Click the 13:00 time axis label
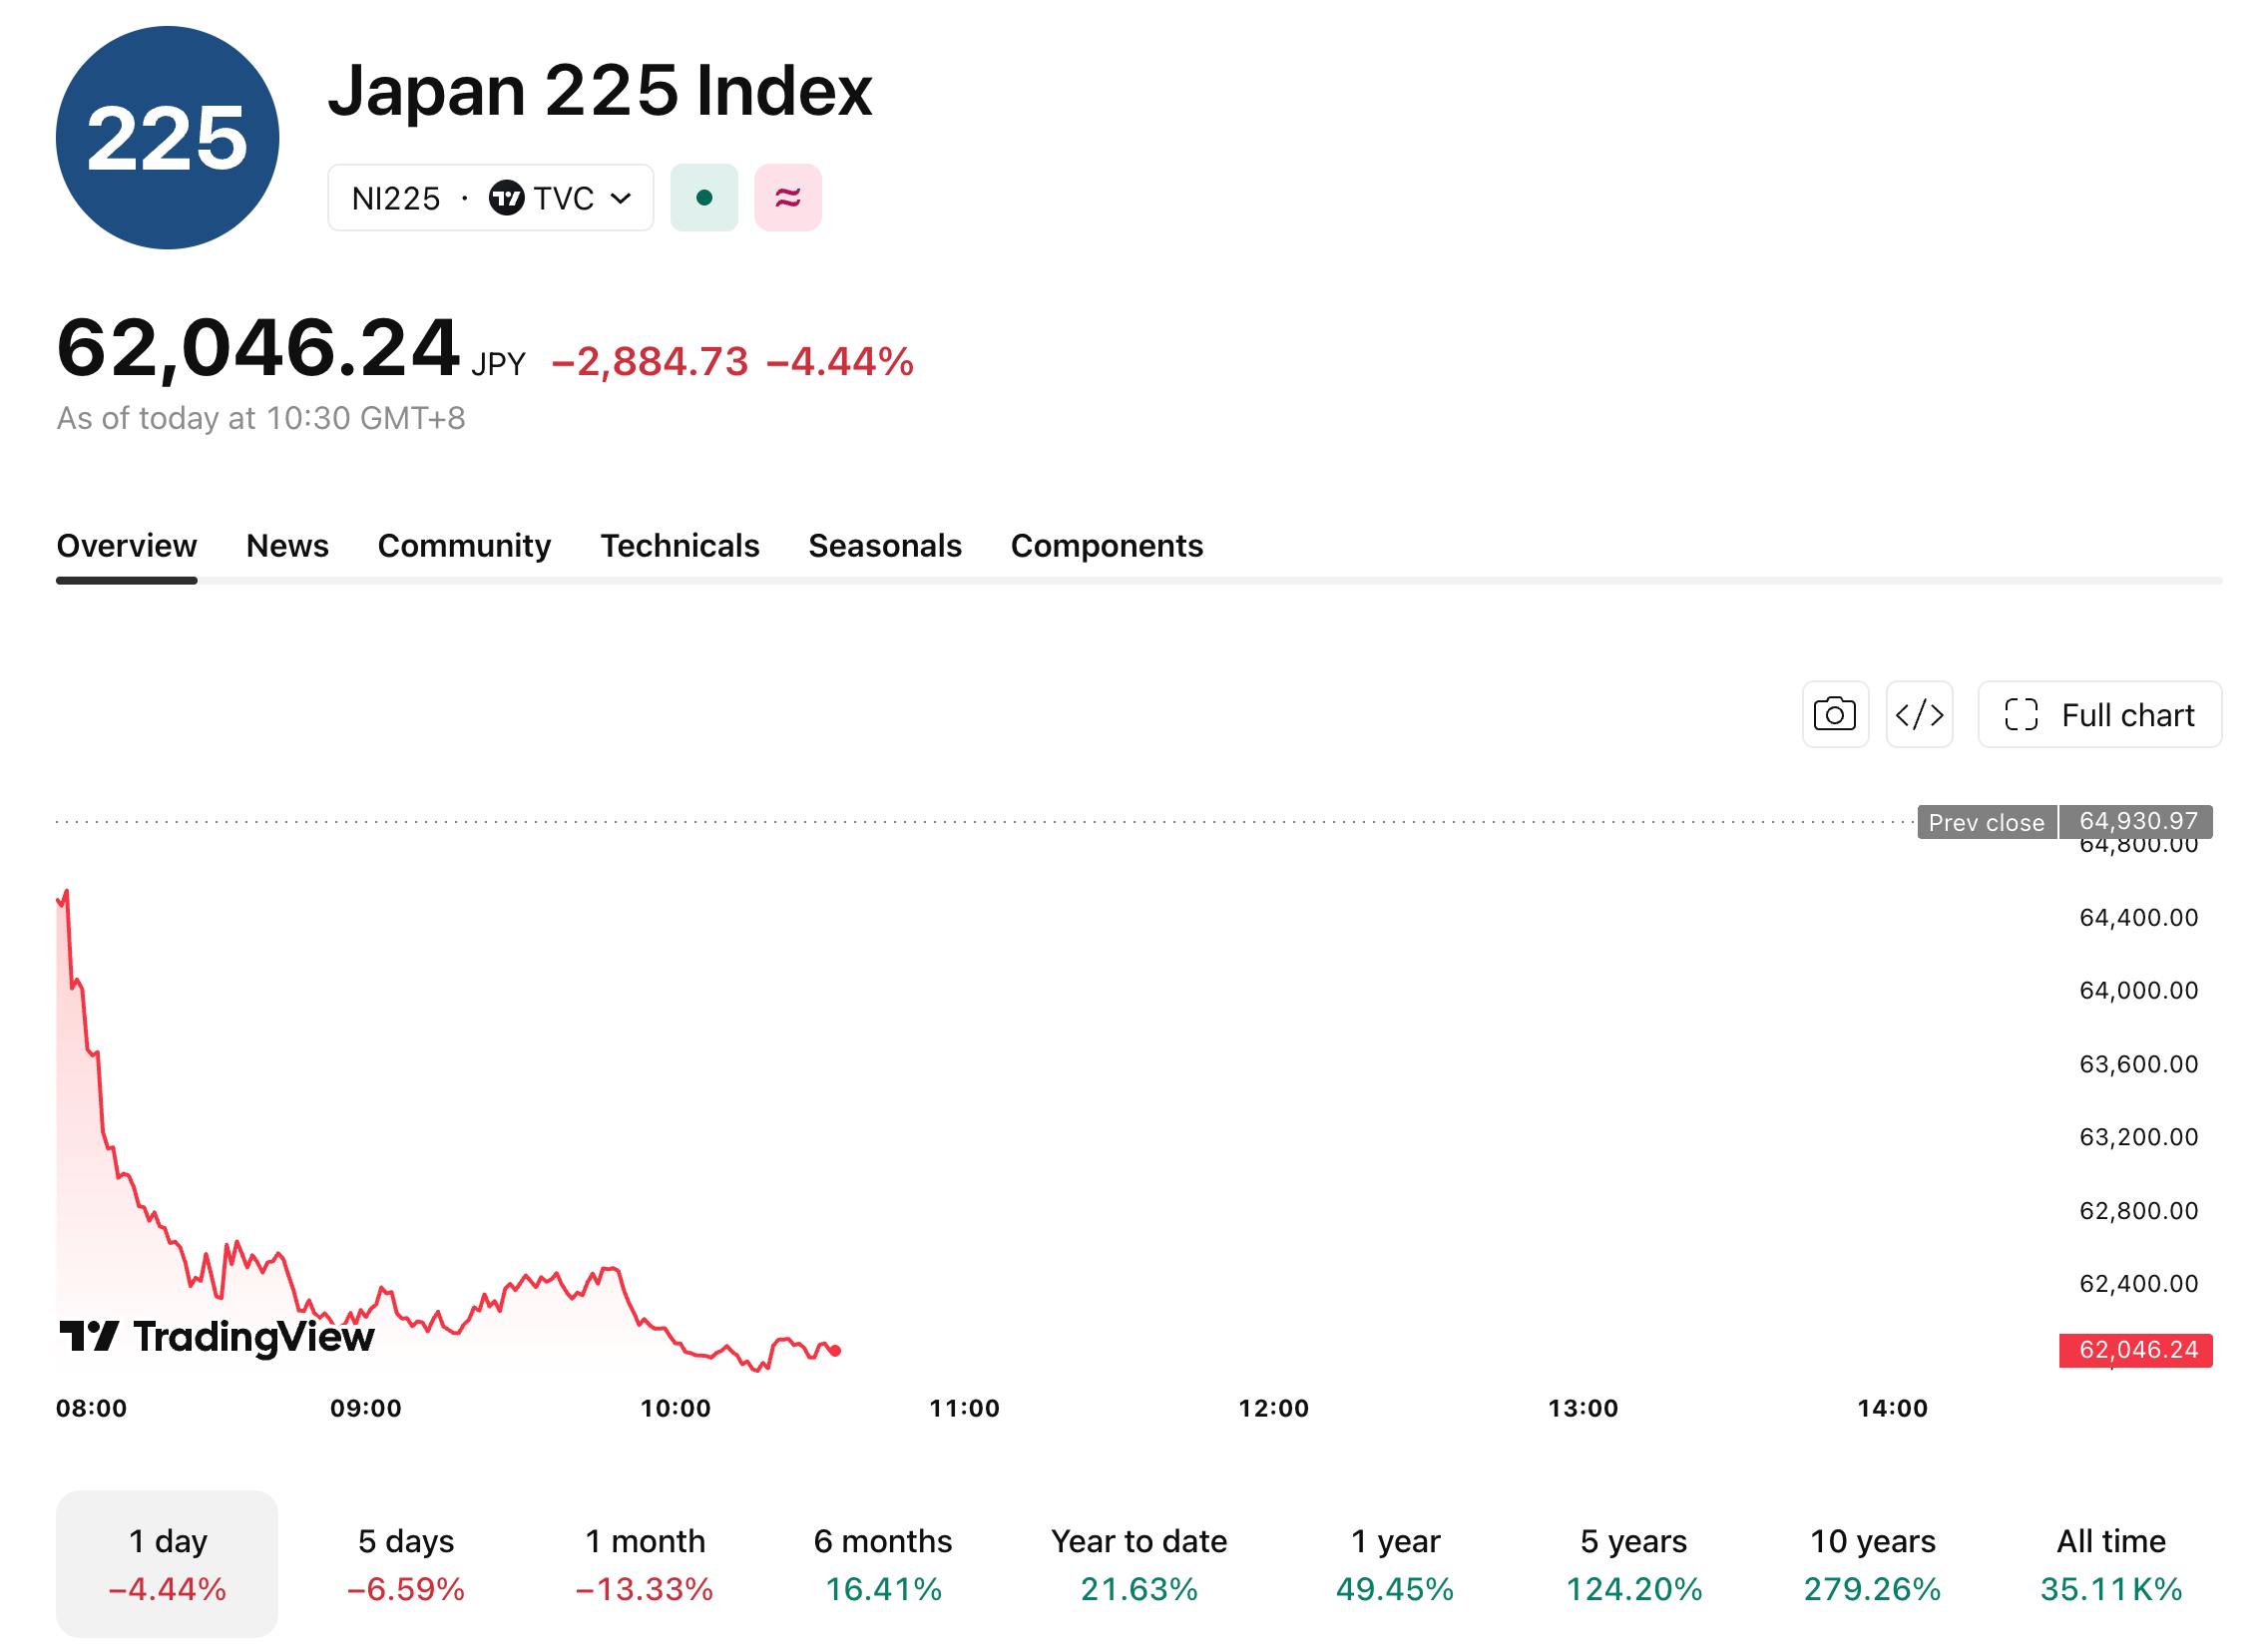Screen dimensions: 2267x1652 click(x=1583, y=1409)
